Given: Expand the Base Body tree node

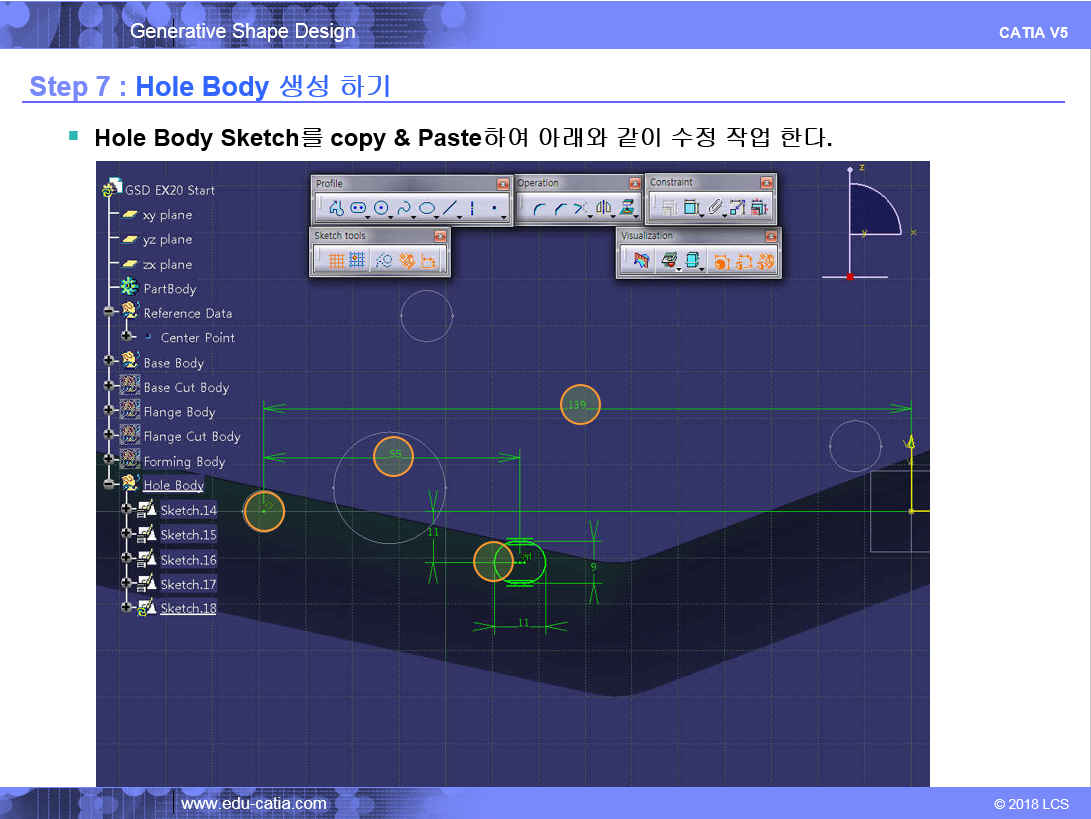Looking at the screenshot, I should (109, 361).
